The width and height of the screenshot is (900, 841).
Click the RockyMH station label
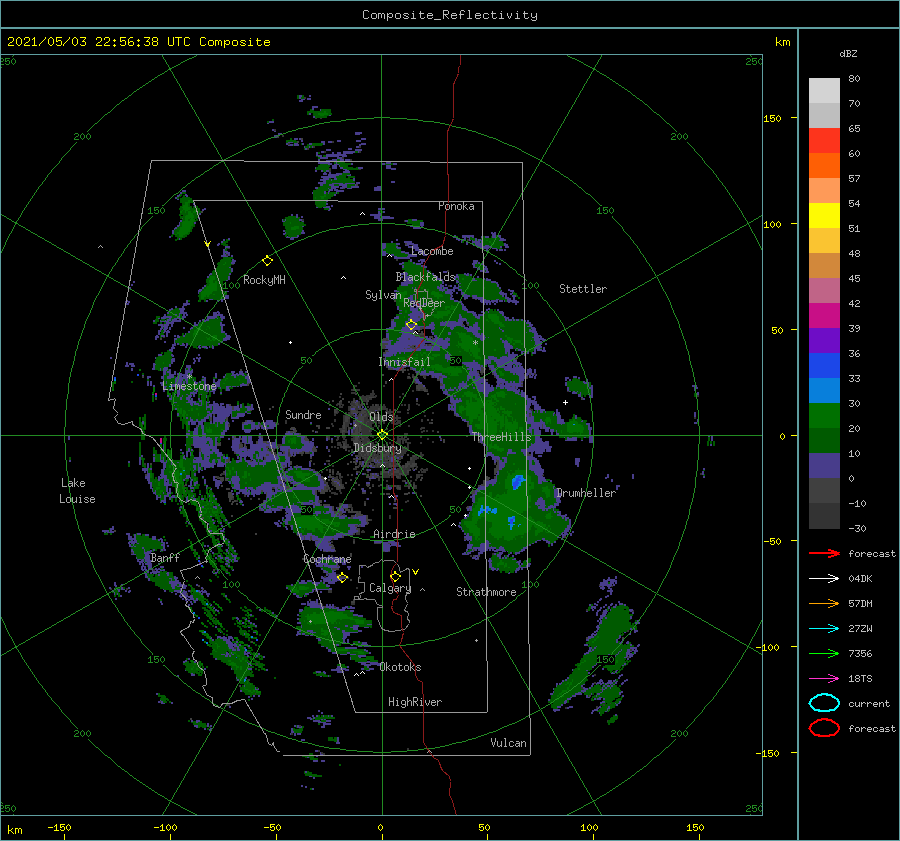tap(264, 280)
